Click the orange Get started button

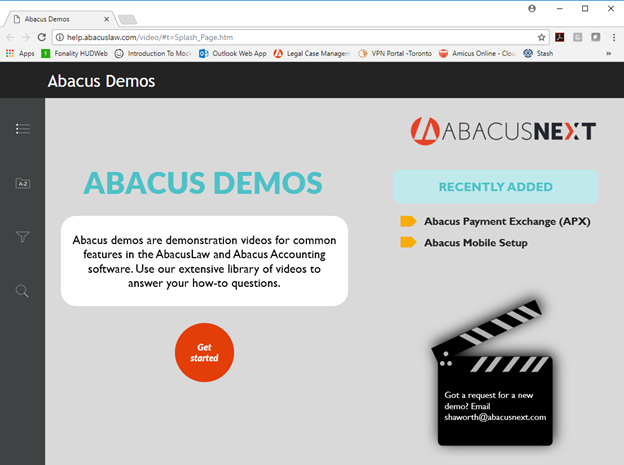(204, 352)
